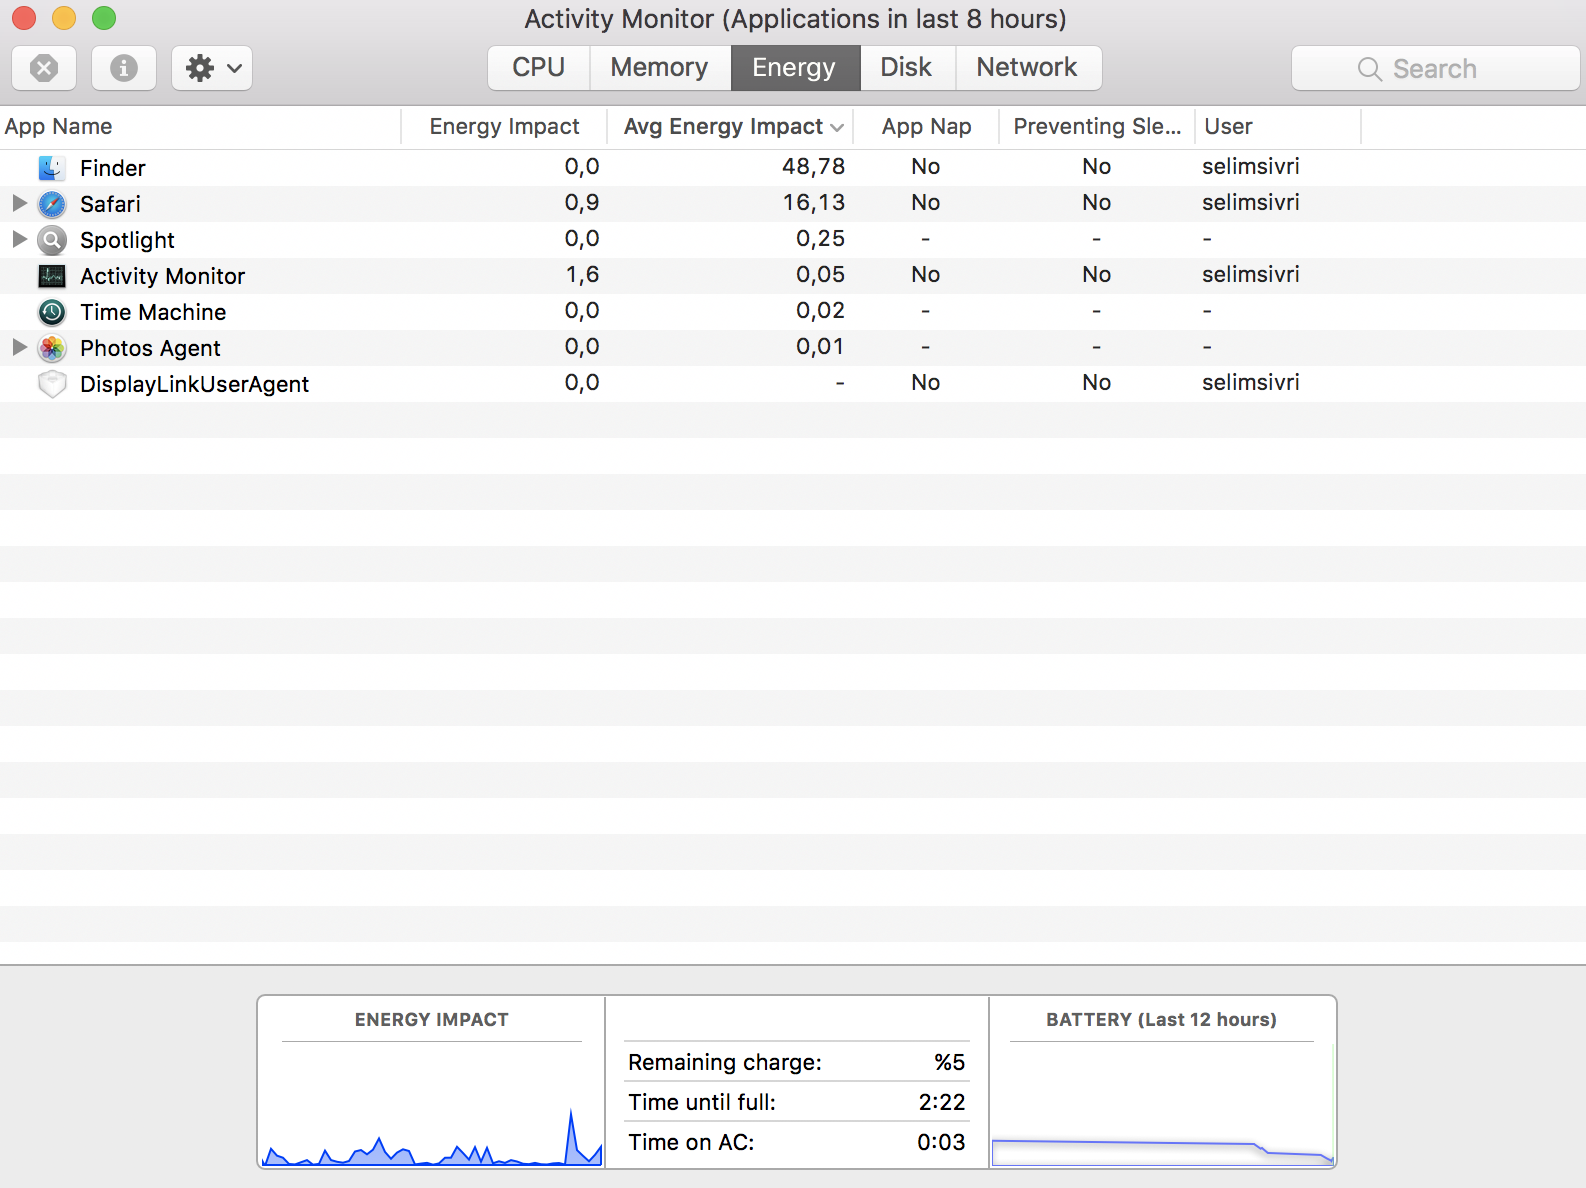Click the Finder app icon in list
Image resolution: width=1586 pixels, height=1188 pixels.
52,167
